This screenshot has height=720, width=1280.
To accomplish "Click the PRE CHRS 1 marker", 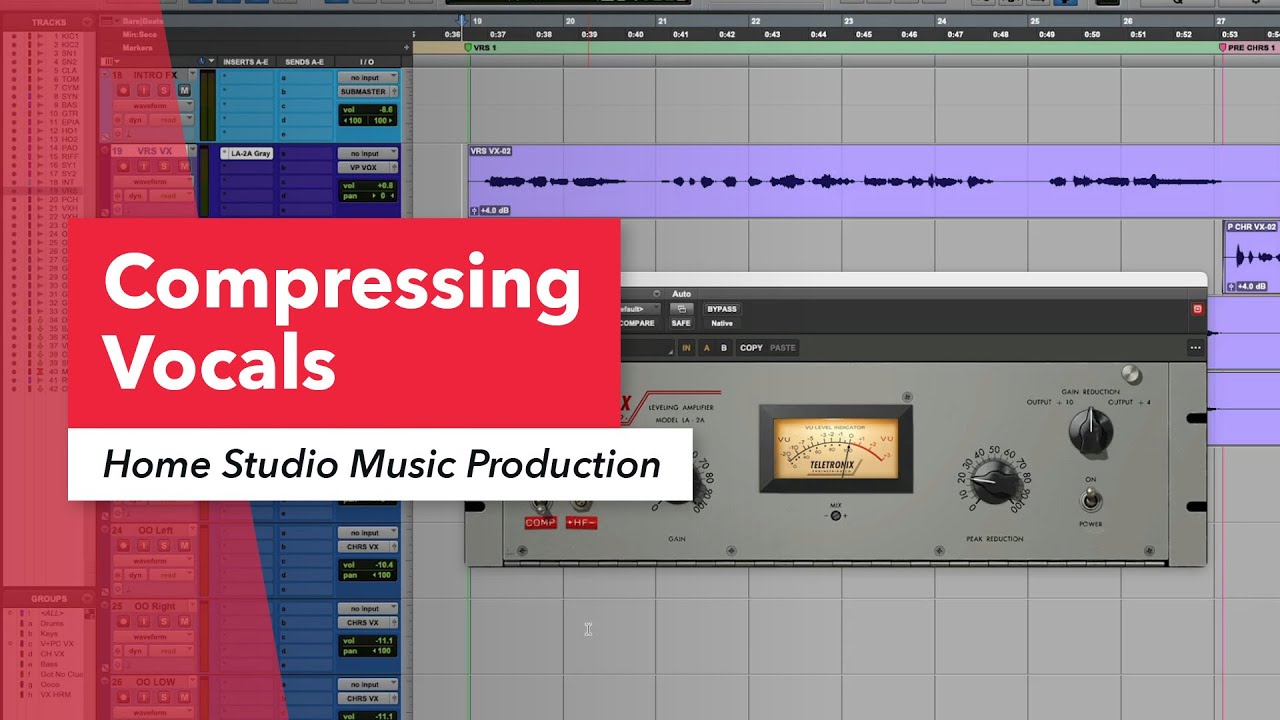I will (1247, 47).
